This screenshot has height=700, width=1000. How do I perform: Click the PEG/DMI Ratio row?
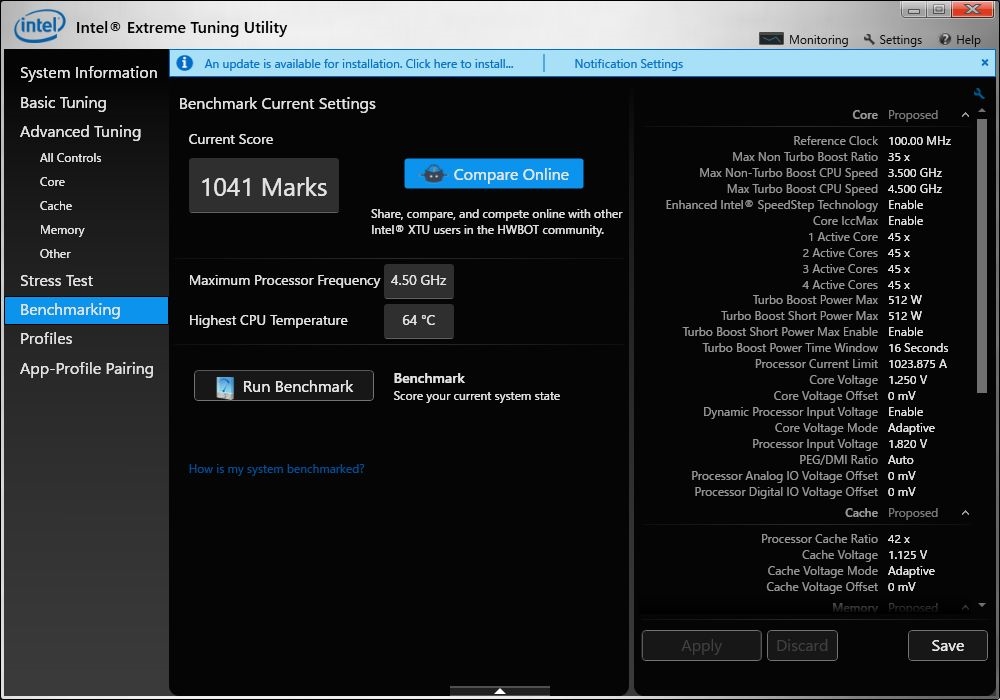click(856, 460)
